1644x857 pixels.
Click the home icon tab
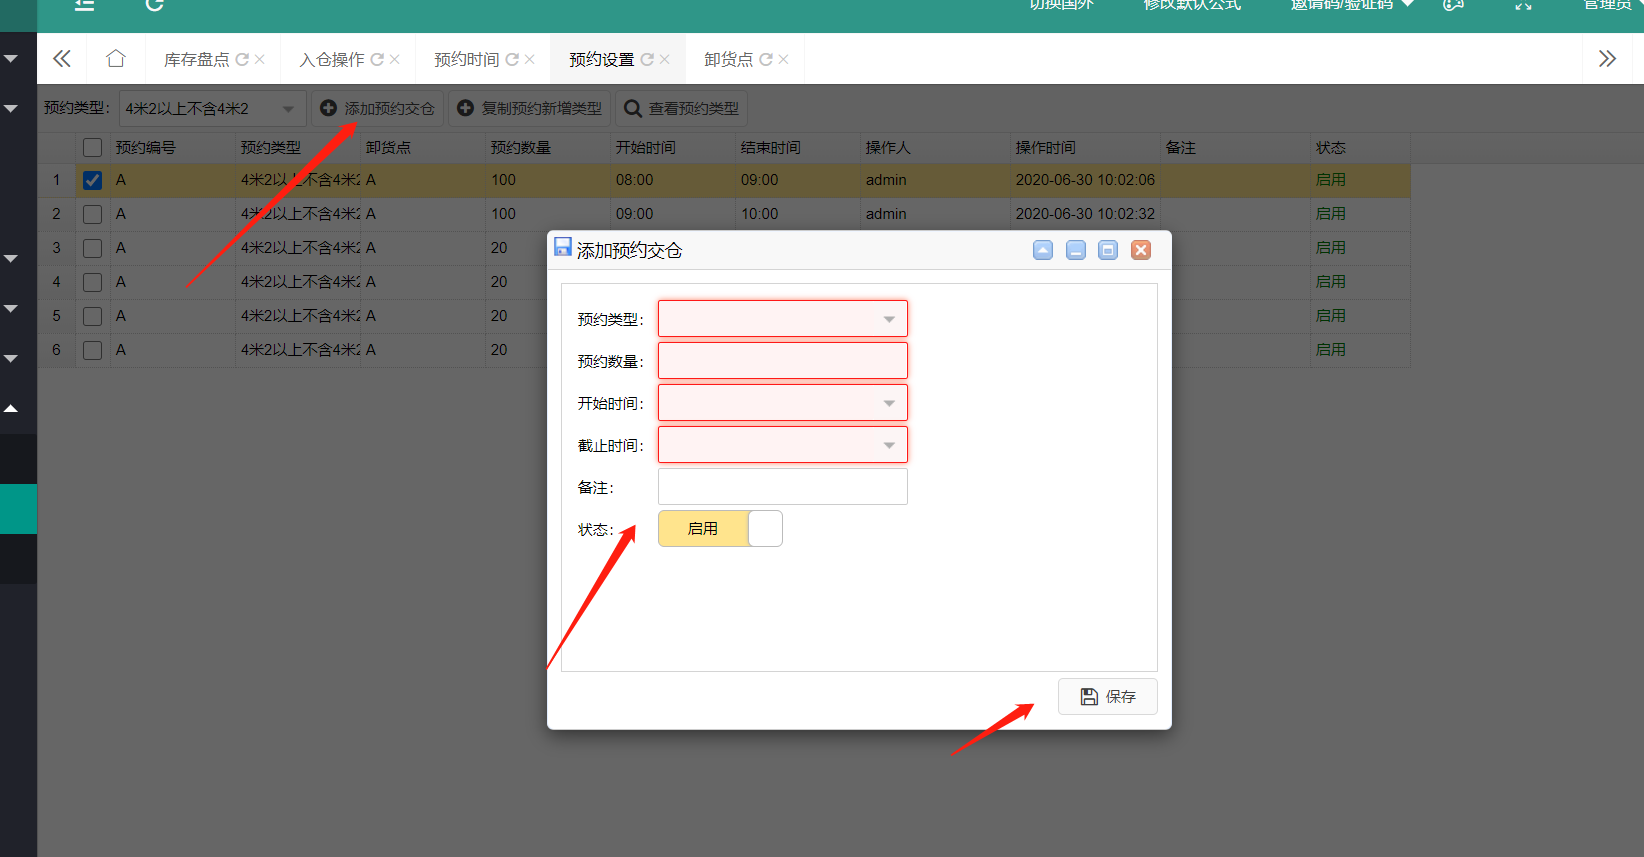(116, 59)
